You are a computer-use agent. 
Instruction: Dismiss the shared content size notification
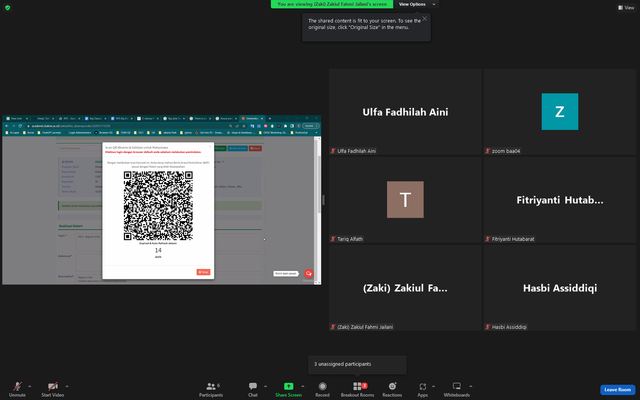(x=424, y=18)
